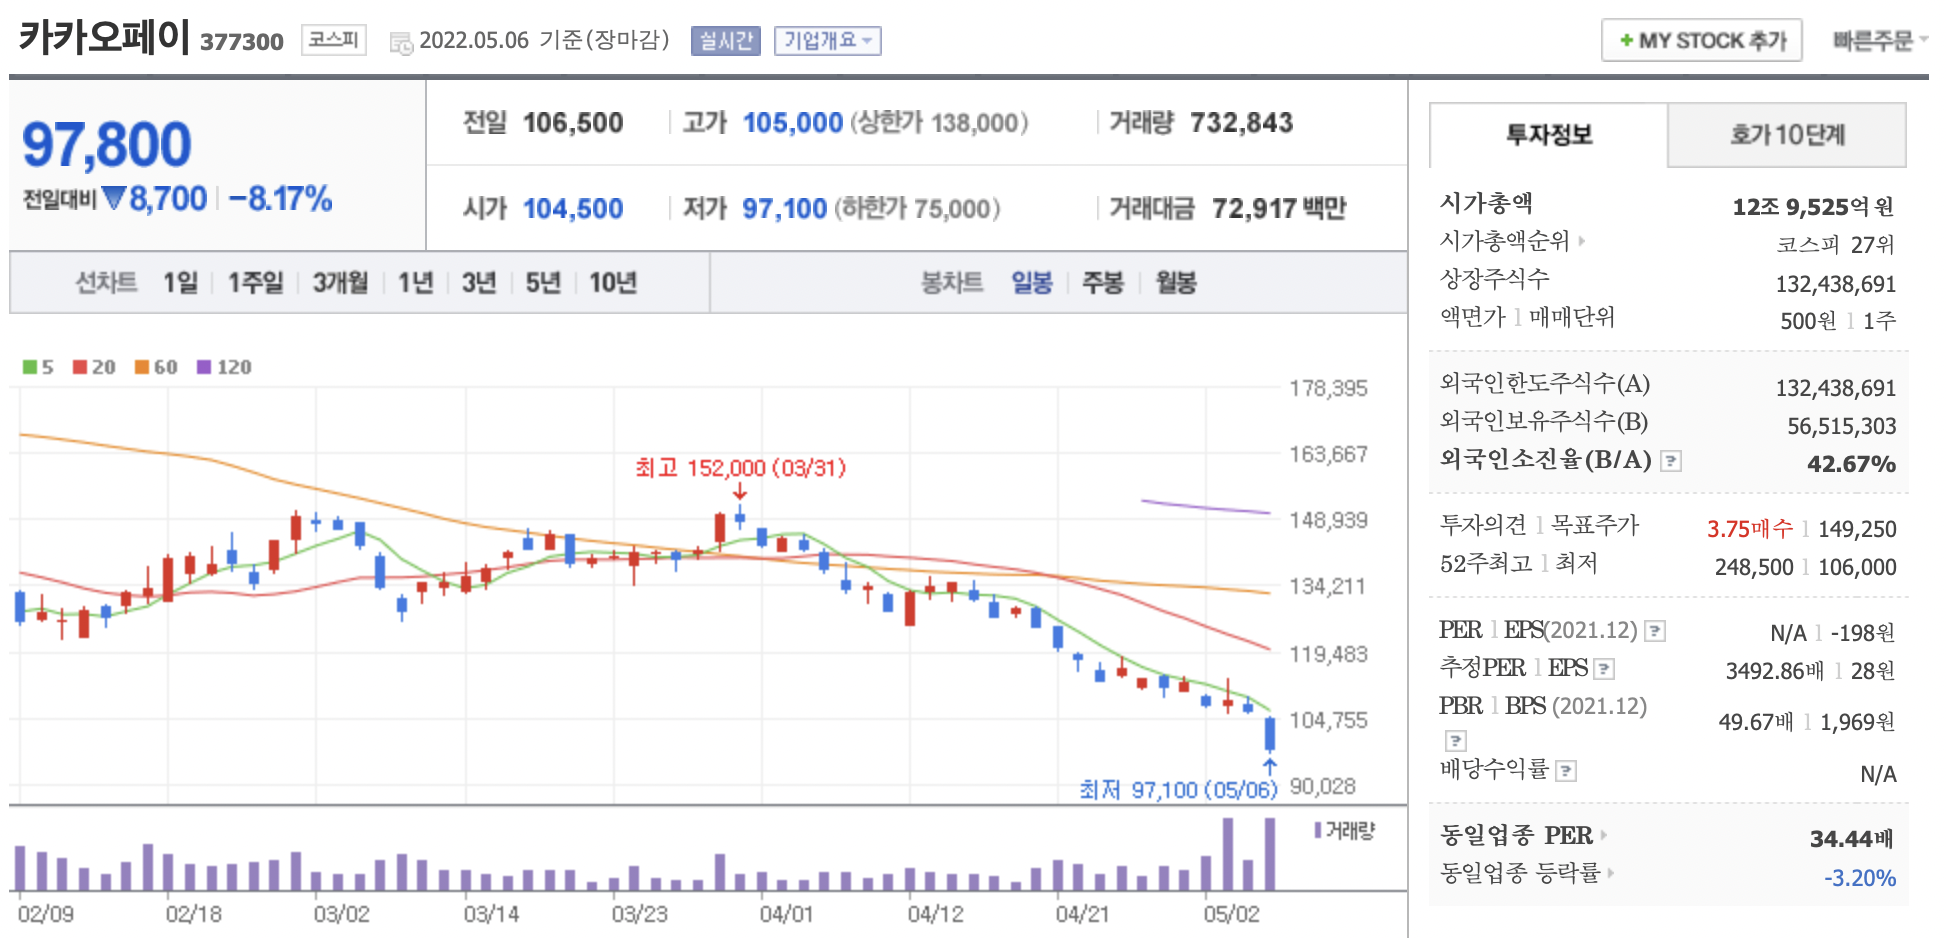The height and width of the screenshot is (938, 1946).
Task: Click the 최저 97,100 (05/06) chart marker
Action: 1178,790
